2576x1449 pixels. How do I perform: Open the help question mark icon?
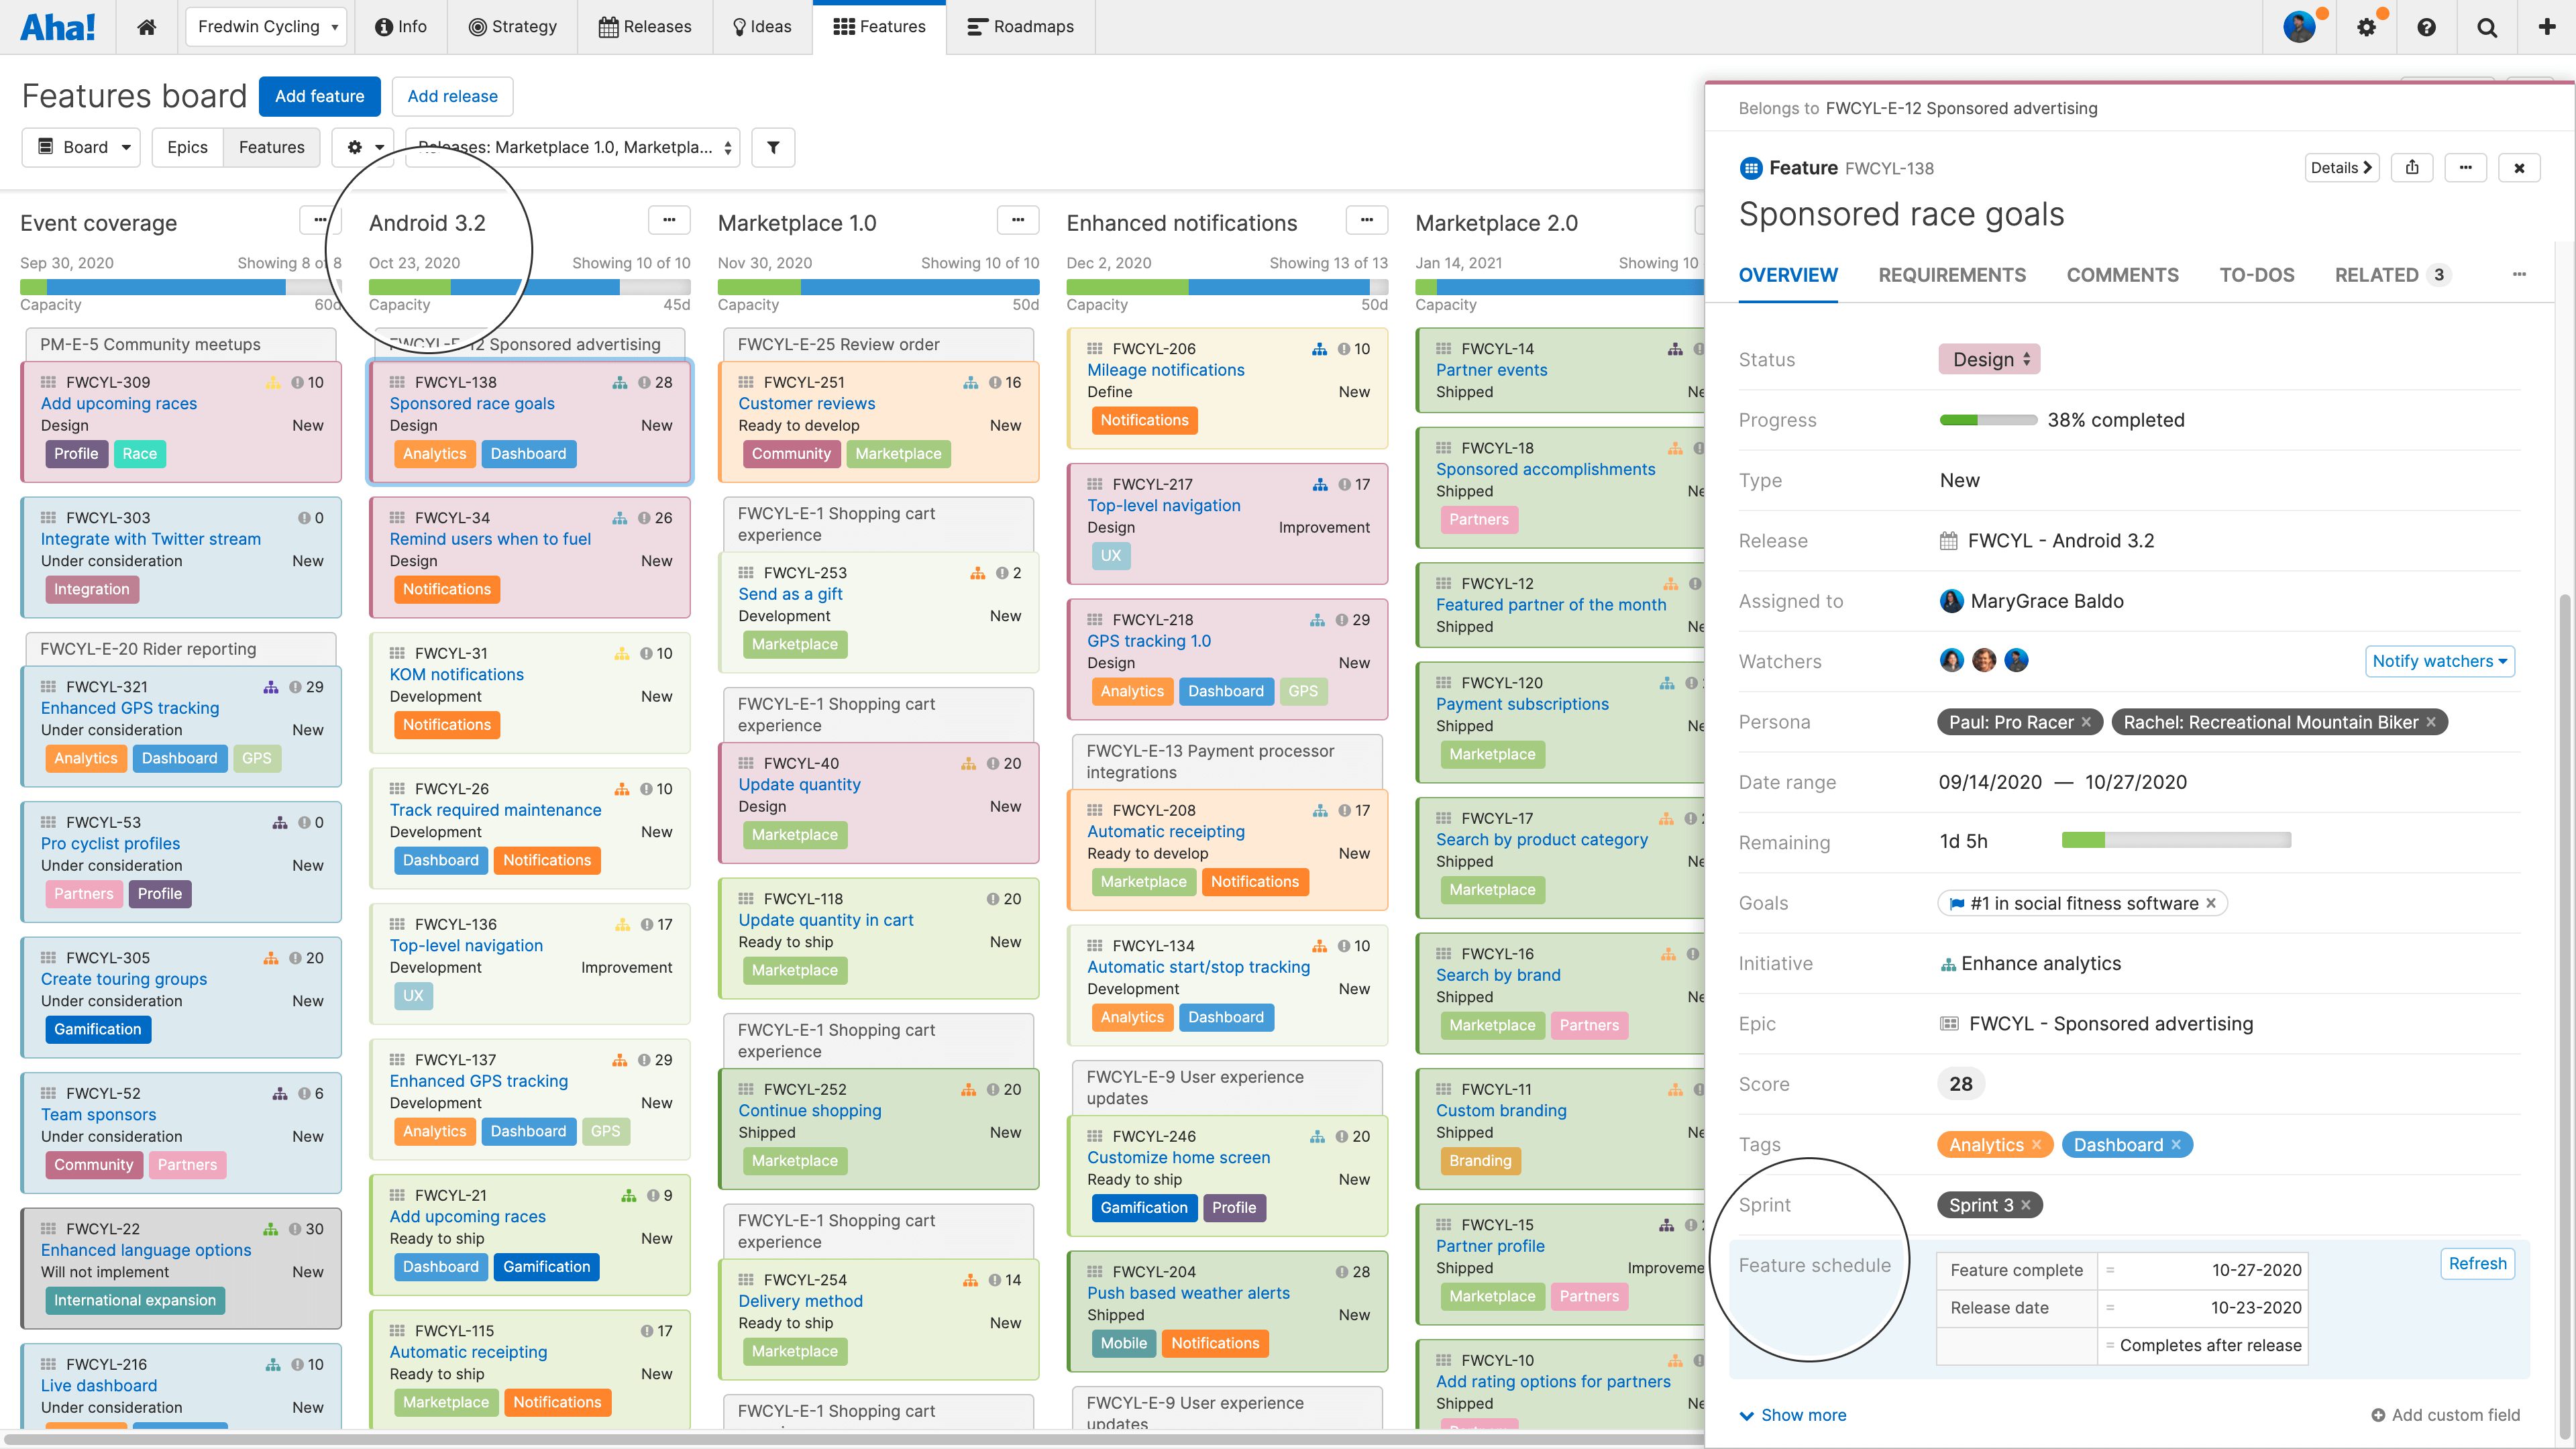point(2426,27)
